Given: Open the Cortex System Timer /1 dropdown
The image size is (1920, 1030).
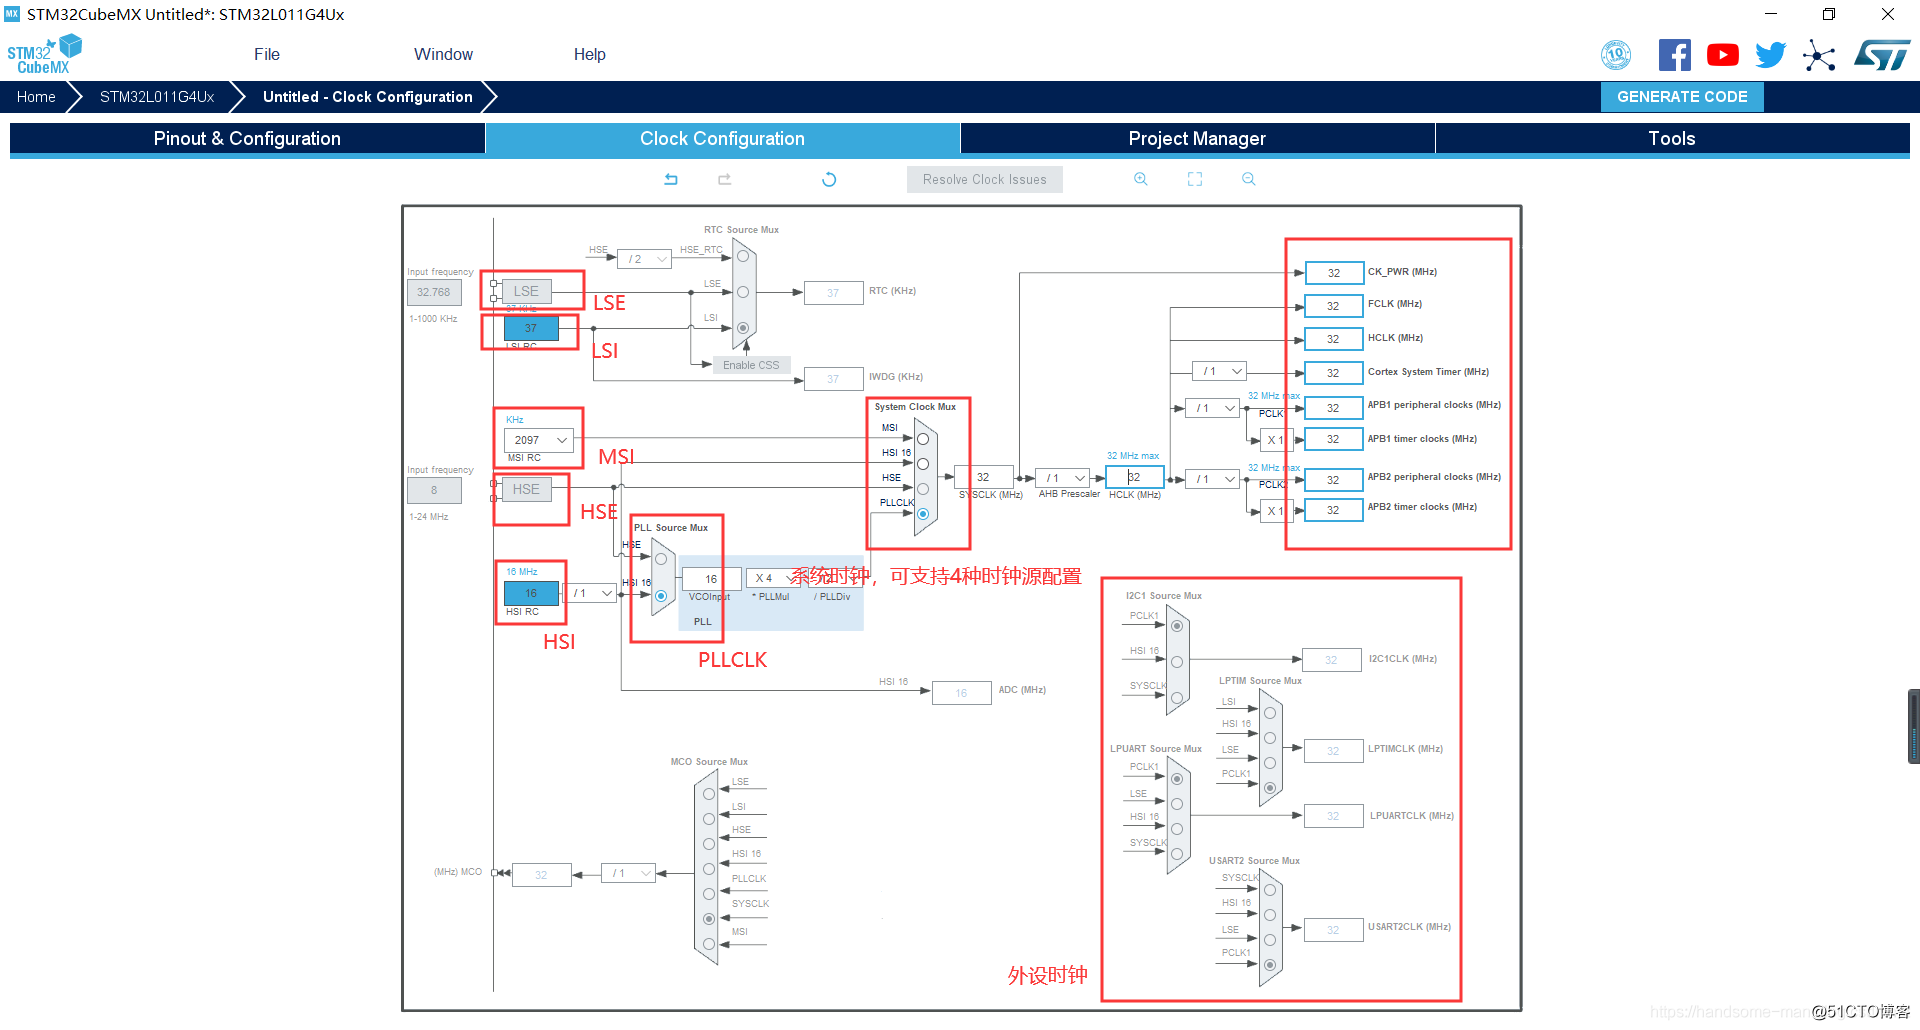Looking at the screenshot, I should click(x=1220, y=371).
